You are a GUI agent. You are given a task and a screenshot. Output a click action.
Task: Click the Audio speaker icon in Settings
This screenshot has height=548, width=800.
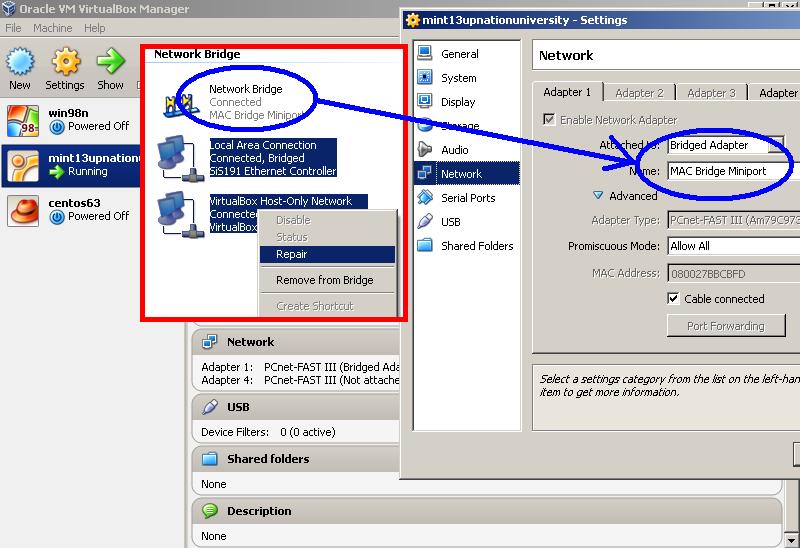[x=425, y=149]
